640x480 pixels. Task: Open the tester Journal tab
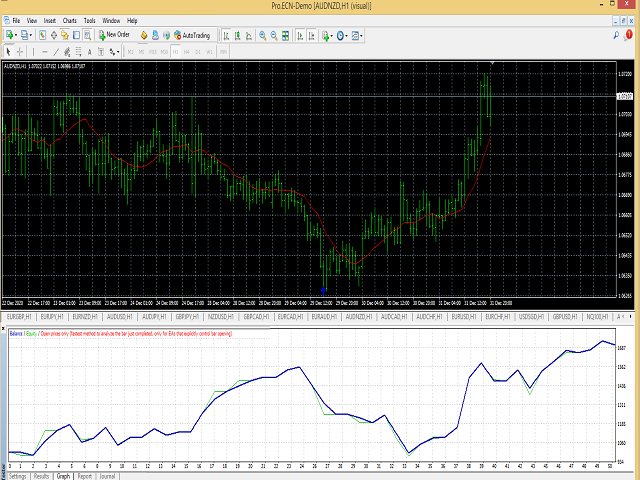(x=107, y=476)
